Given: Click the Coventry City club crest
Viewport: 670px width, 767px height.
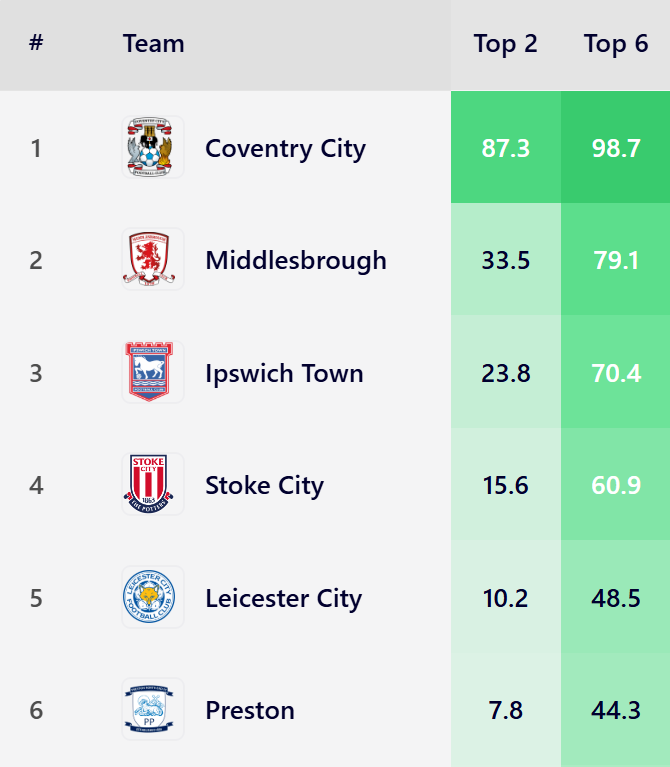Looking at the screenshot, I should 153,148.
